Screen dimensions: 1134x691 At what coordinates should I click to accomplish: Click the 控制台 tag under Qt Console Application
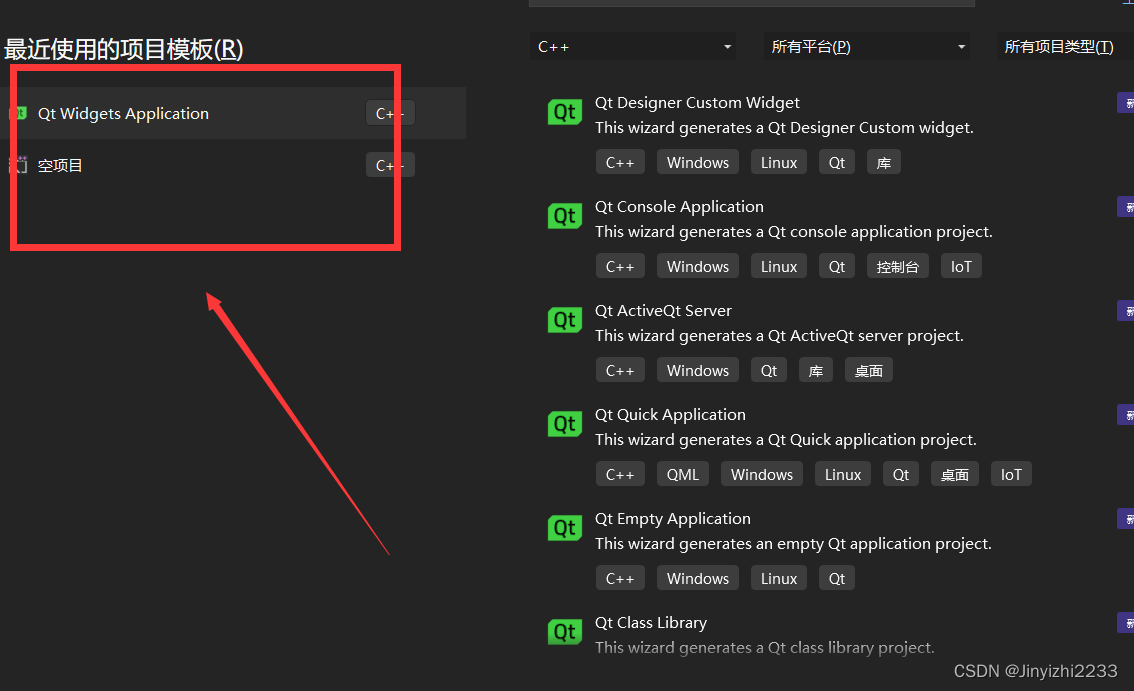click(898, 266)
